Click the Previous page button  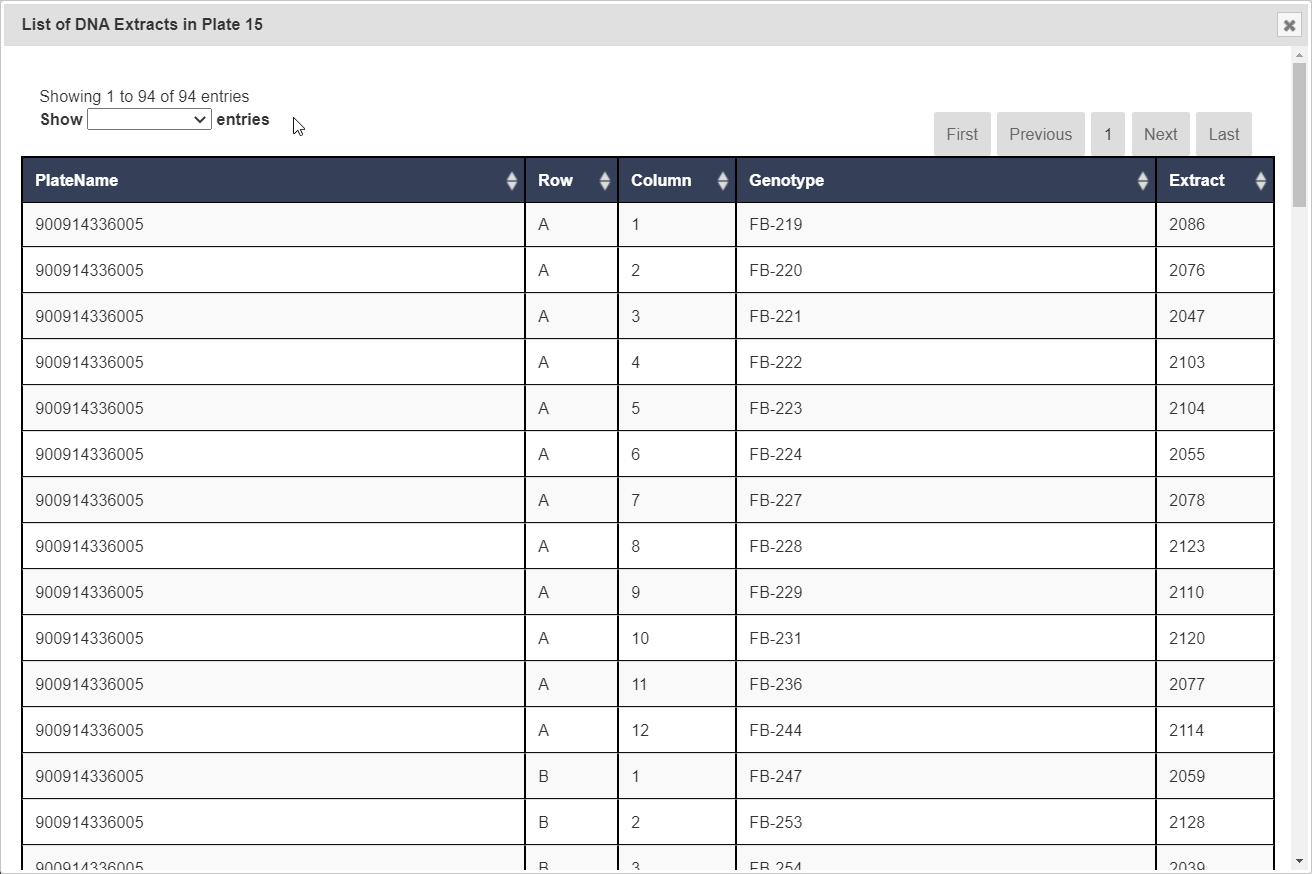point(1040,134)
